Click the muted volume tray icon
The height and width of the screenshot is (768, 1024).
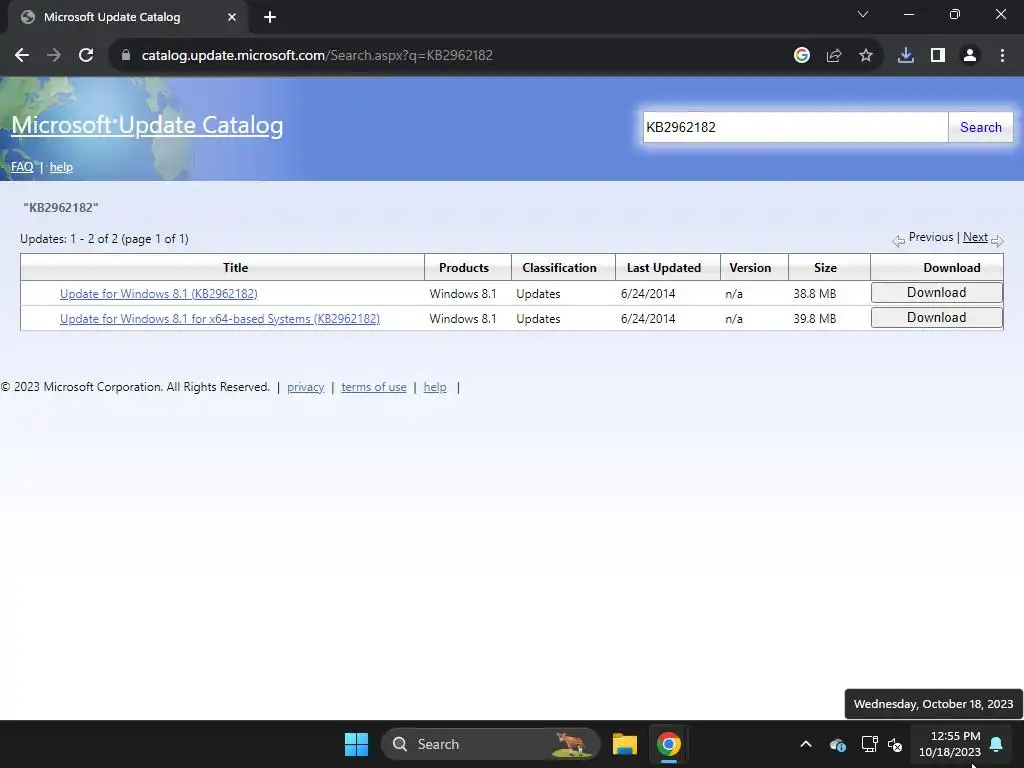895,744
